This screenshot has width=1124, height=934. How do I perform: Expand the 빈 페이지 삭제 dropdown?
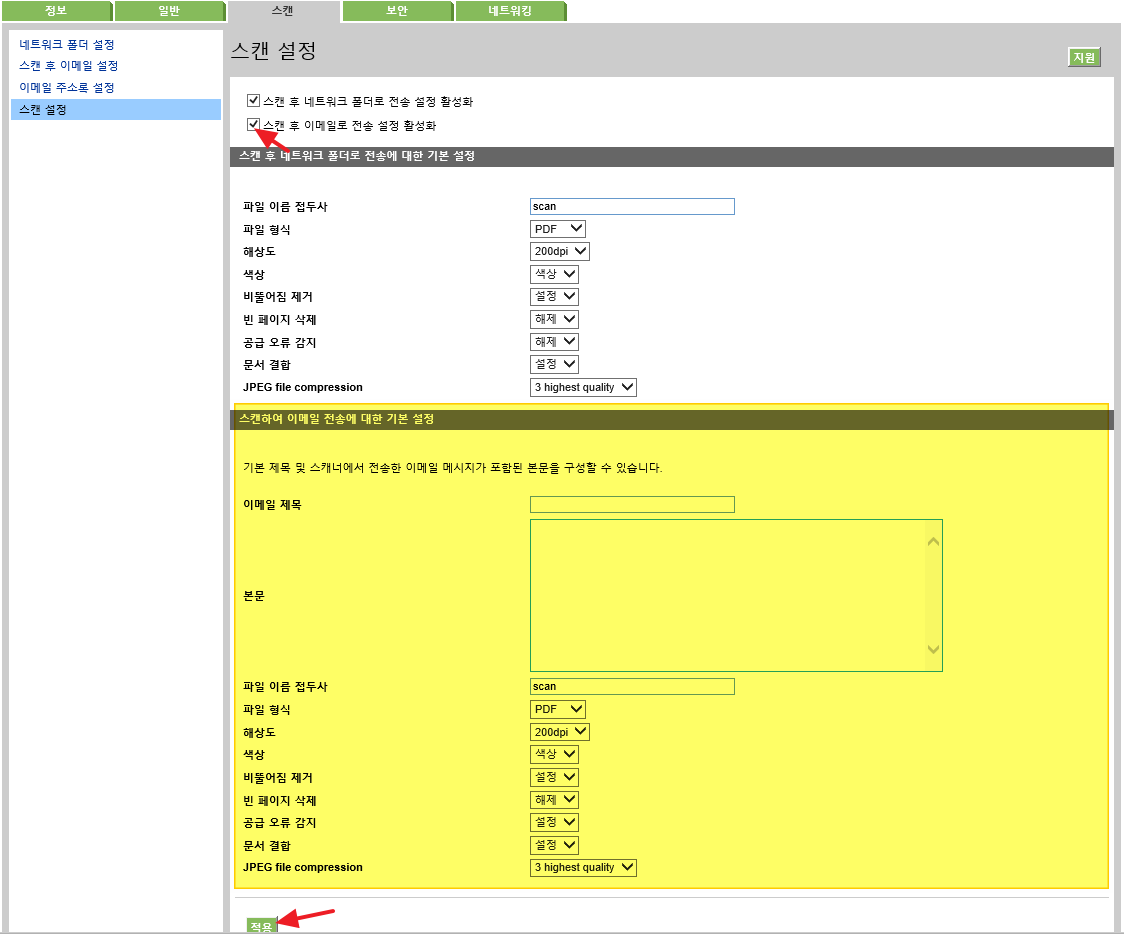(x=554, y=318)
